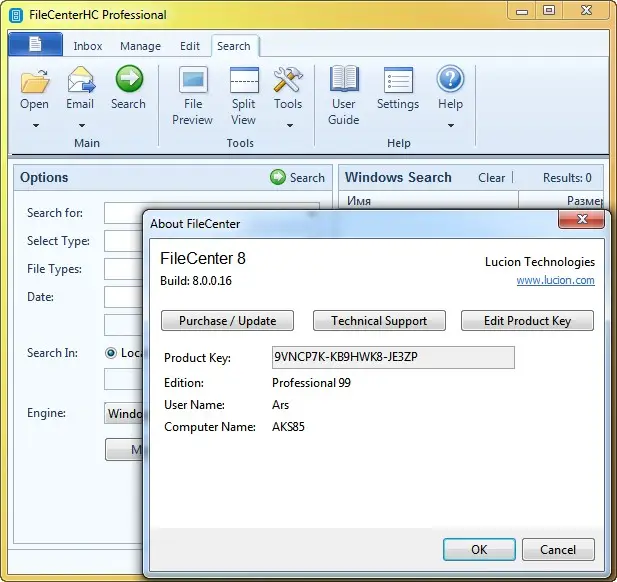617x582 pixels.
Task: Click the Product Key text field
Action: [x=393, y=357]
